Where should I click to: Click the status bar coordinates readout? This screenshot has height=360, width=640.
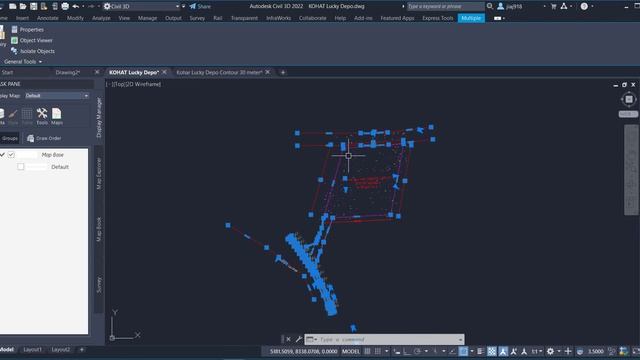[303, 351]
